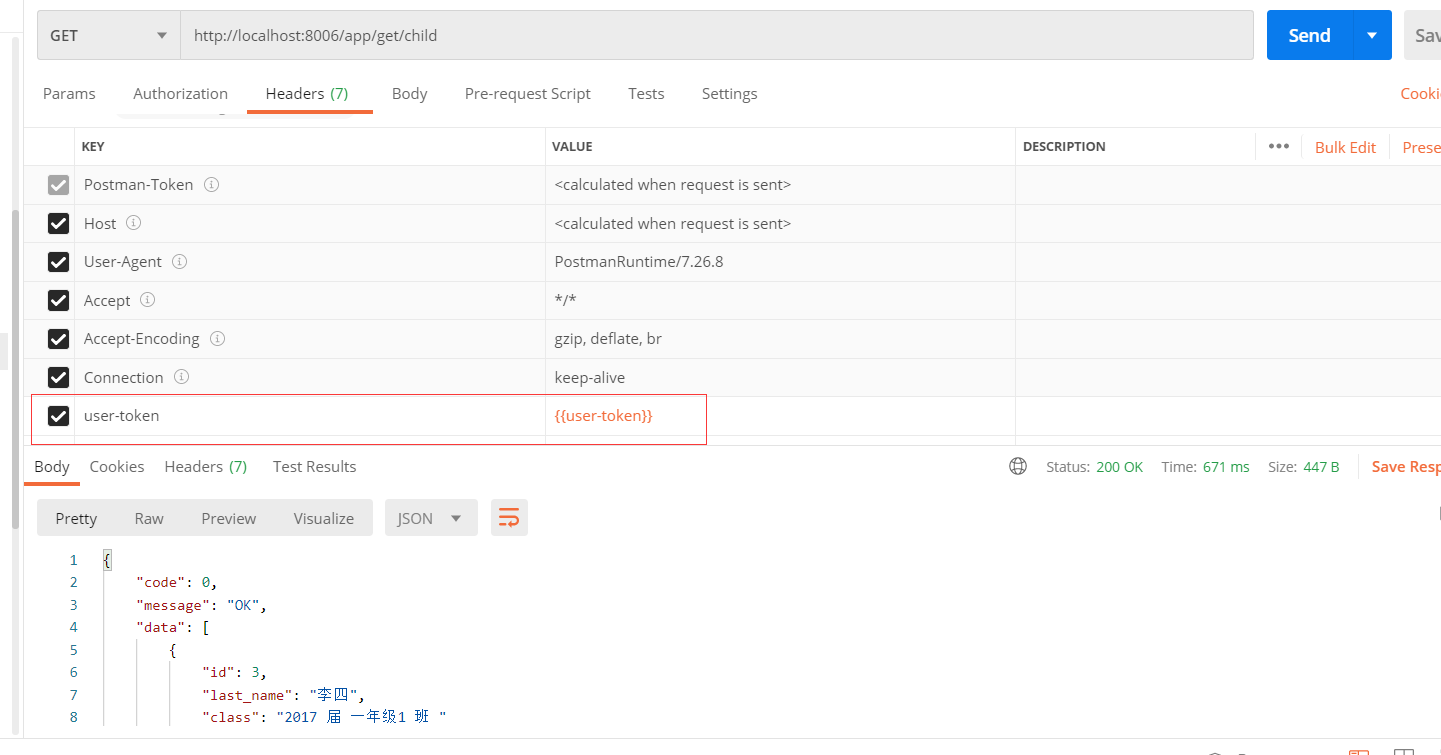The height and width of the screenshot is (755, 1441).
Task: Open the more options (...) icon above Description
Action: tap(1279, 146)
